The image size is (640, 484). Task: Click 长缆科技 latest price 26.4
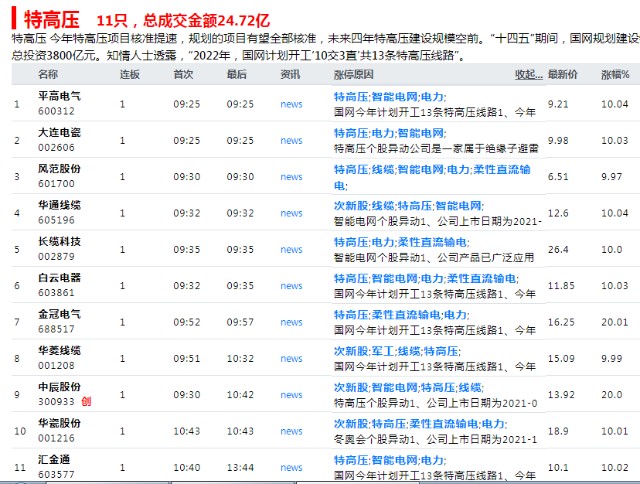click(x=558, y=249)
